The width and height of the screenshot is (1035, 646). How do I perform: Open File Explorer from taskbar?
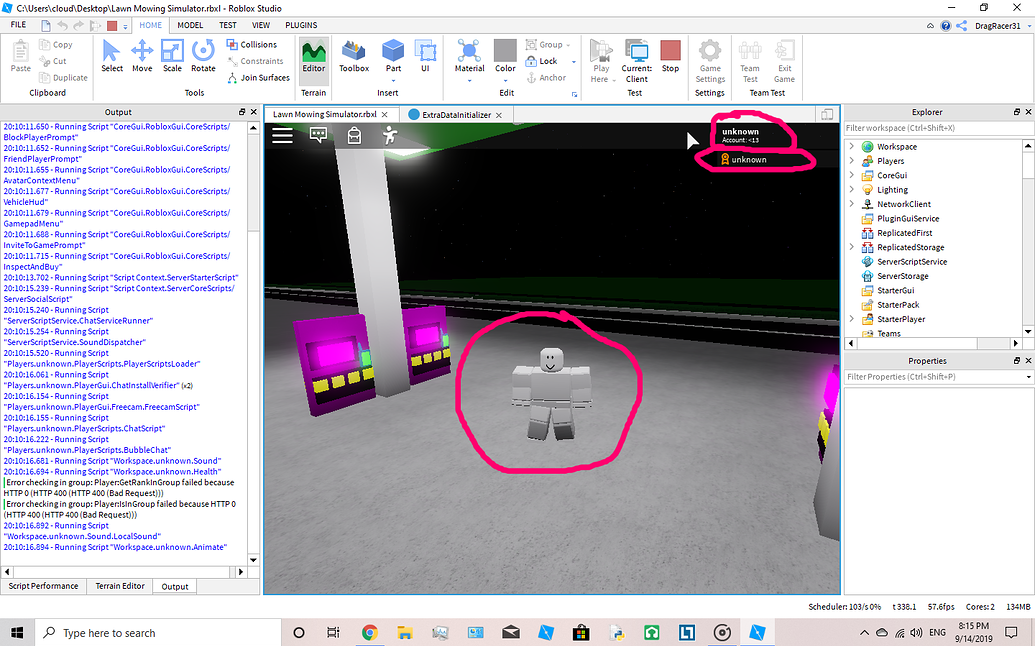(405, 633)
